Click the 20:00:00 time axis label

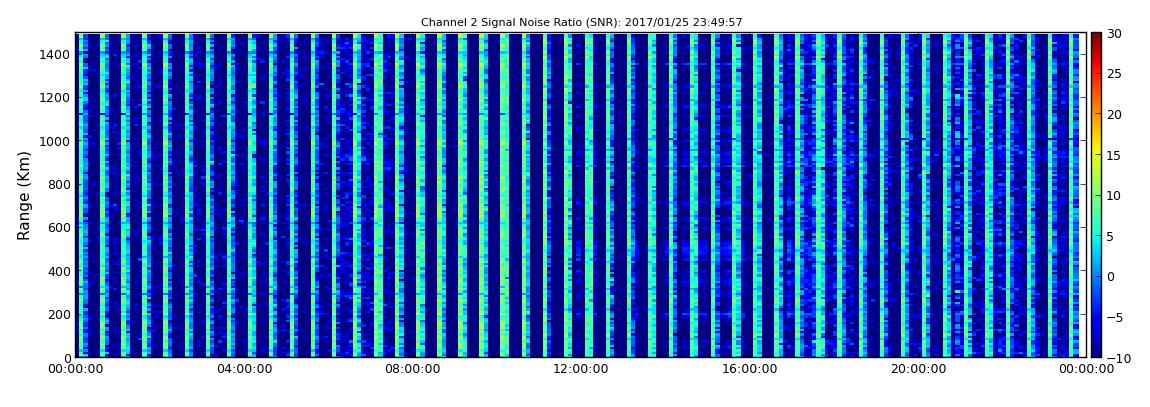click(x=917, y=369)
